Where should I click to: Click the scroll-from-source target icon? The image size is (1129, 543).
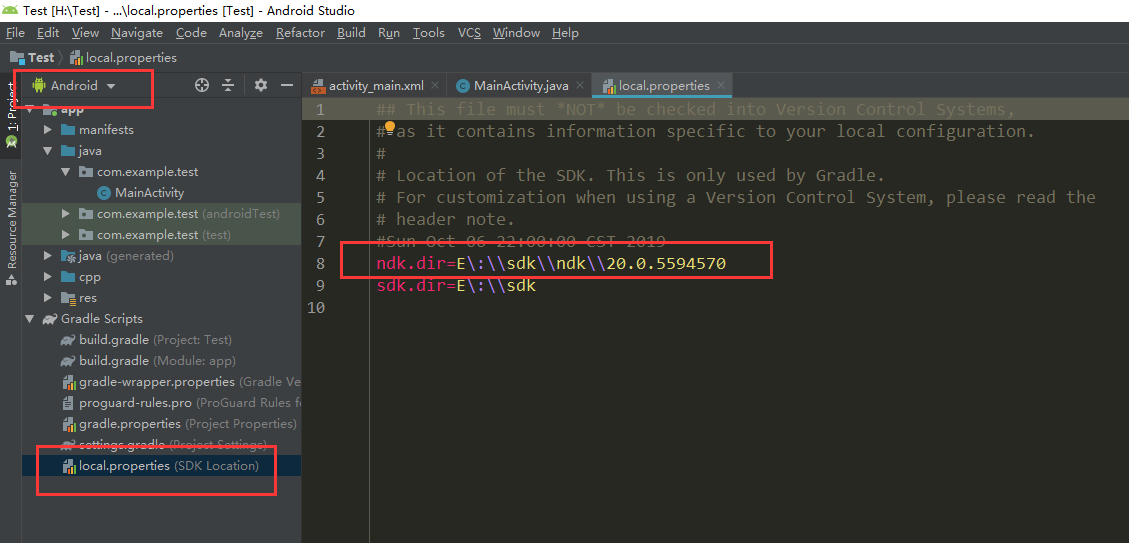[x=202, y=86]
